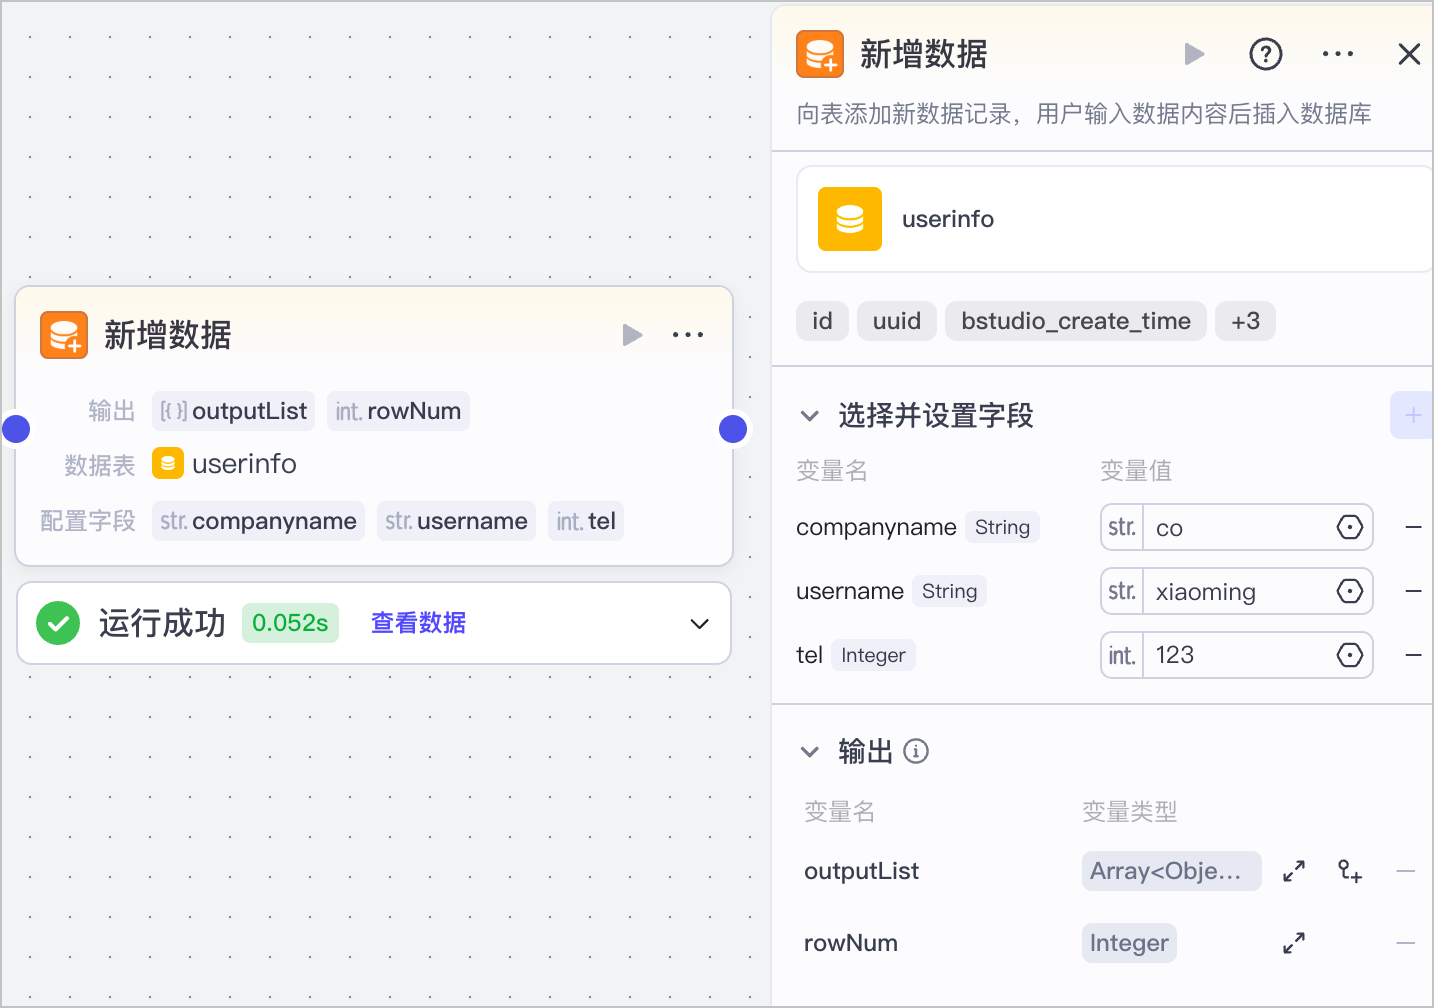Image resolution: width=1434 pixels, height=1008 pixels.
Task: Click the tel tag on canvas node
Action: [586, 521]
